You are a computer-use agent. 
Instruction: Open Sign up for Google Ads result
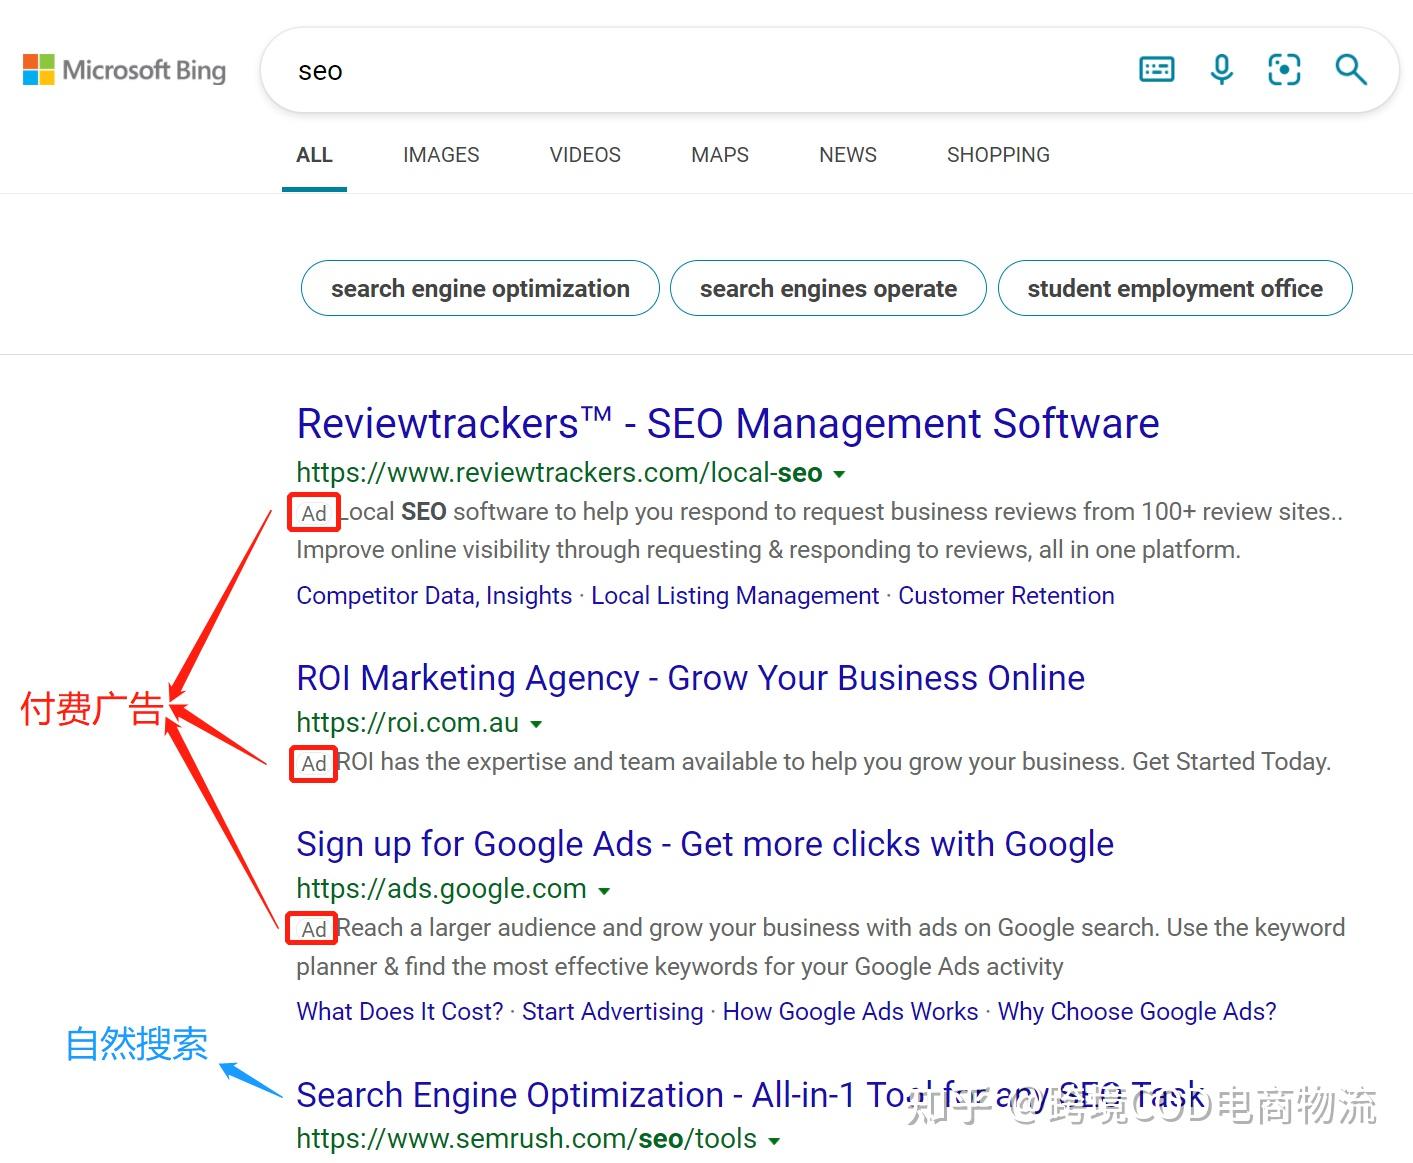pyautogui.click(x=705, y=844)
